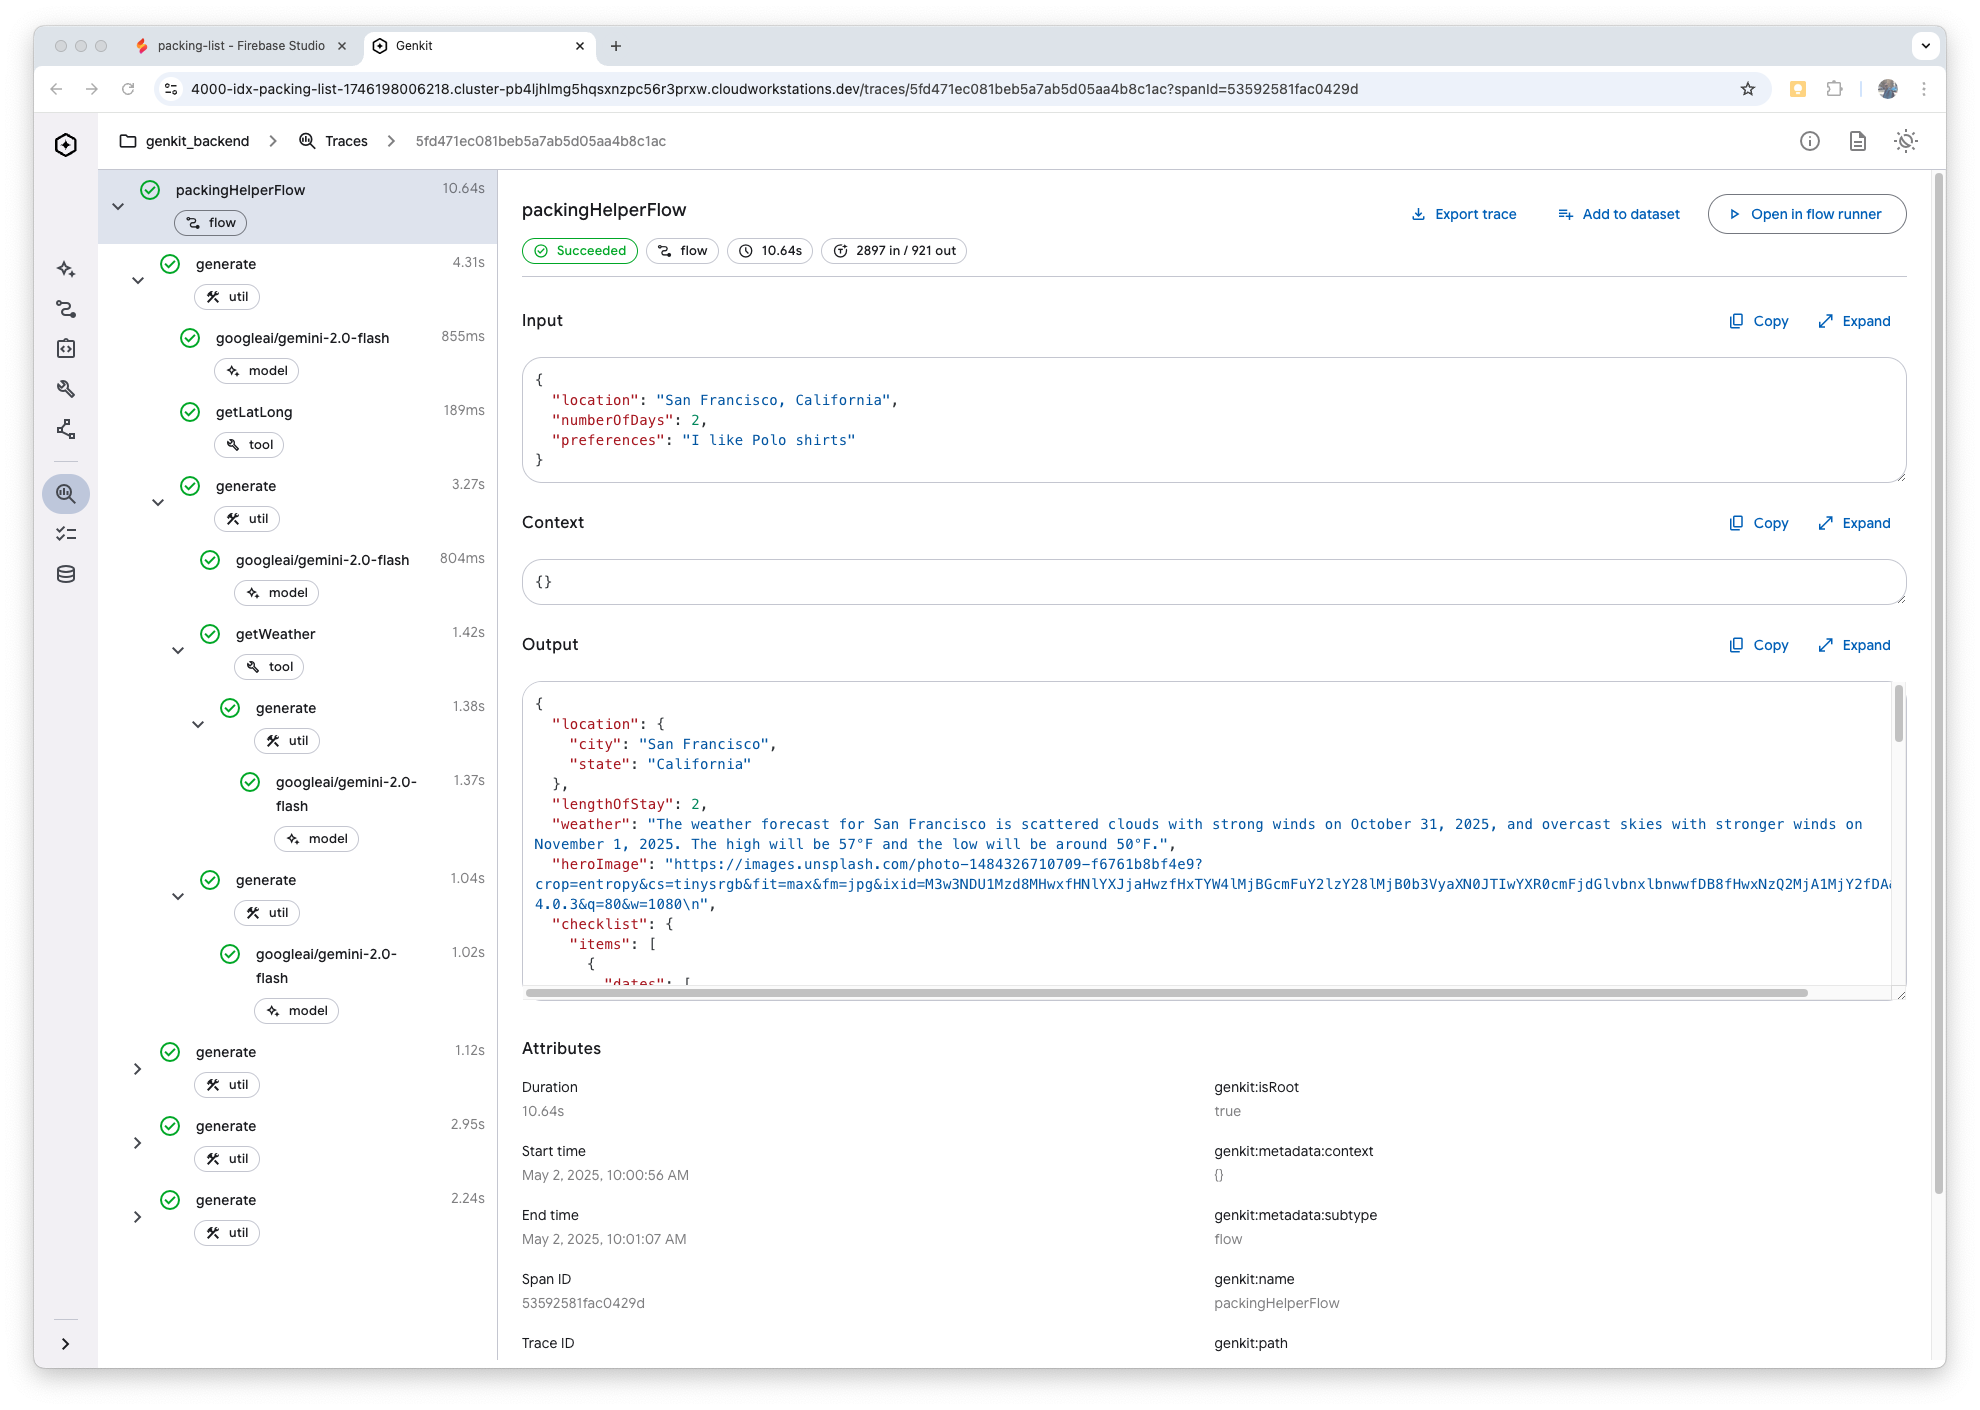Collapse the getWeather node
Viewport: 1980px width, 1410px height.
[x=178, y=650]
